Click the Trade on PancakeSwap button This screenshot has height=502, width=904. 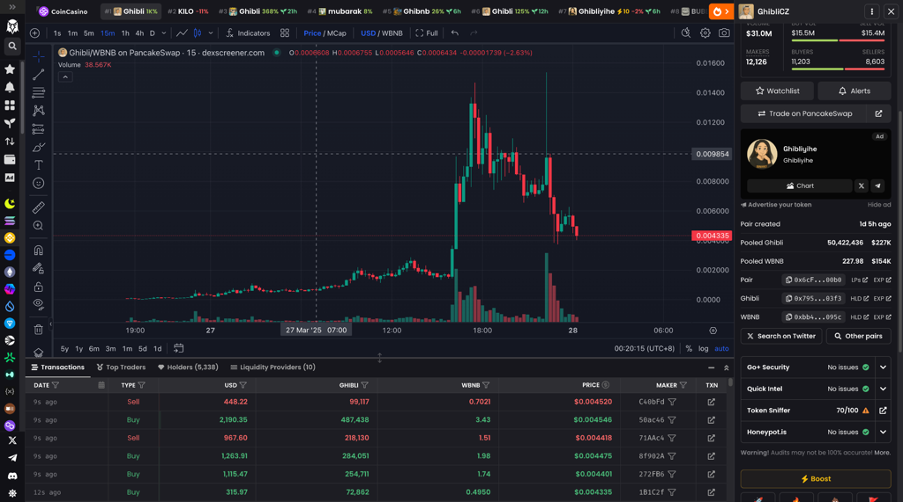point(804,114)
